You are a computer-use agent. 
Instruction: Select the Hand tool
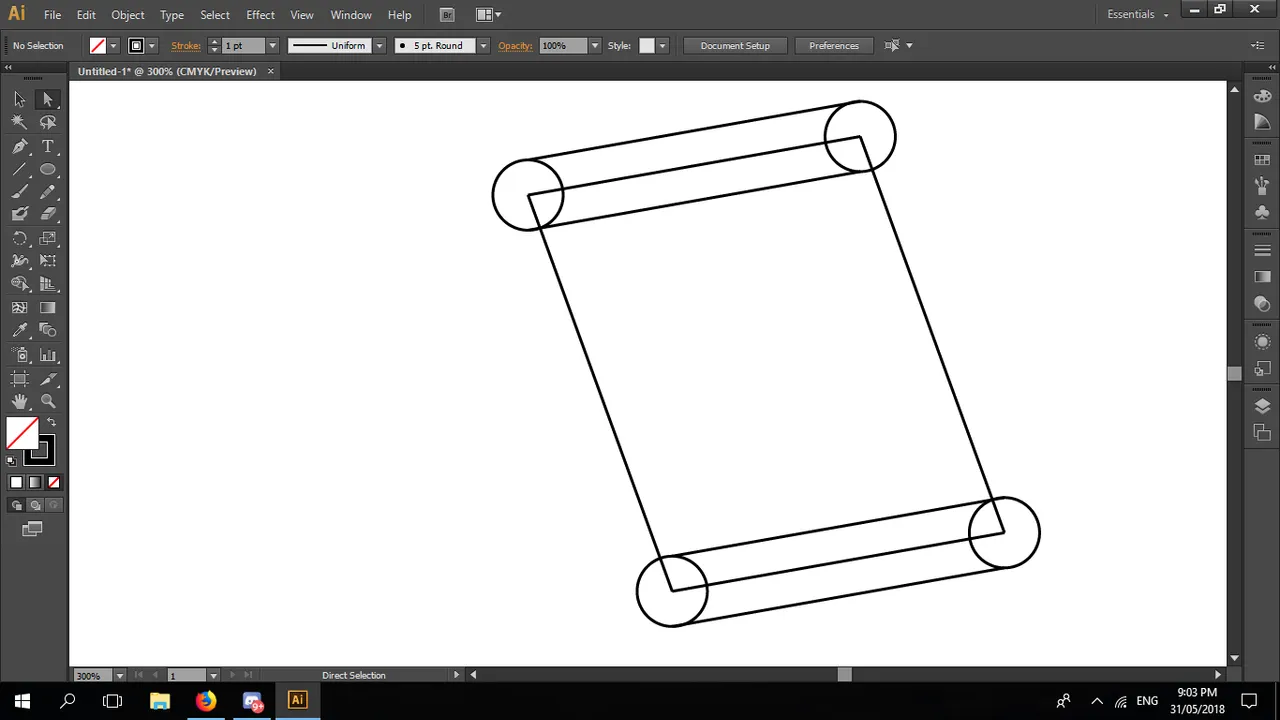(20, 402)
